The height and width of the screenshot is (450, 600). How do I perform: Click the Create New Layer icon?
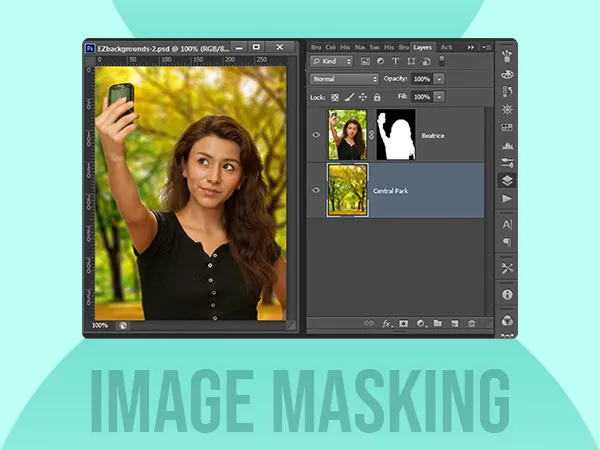coord(455,324)
